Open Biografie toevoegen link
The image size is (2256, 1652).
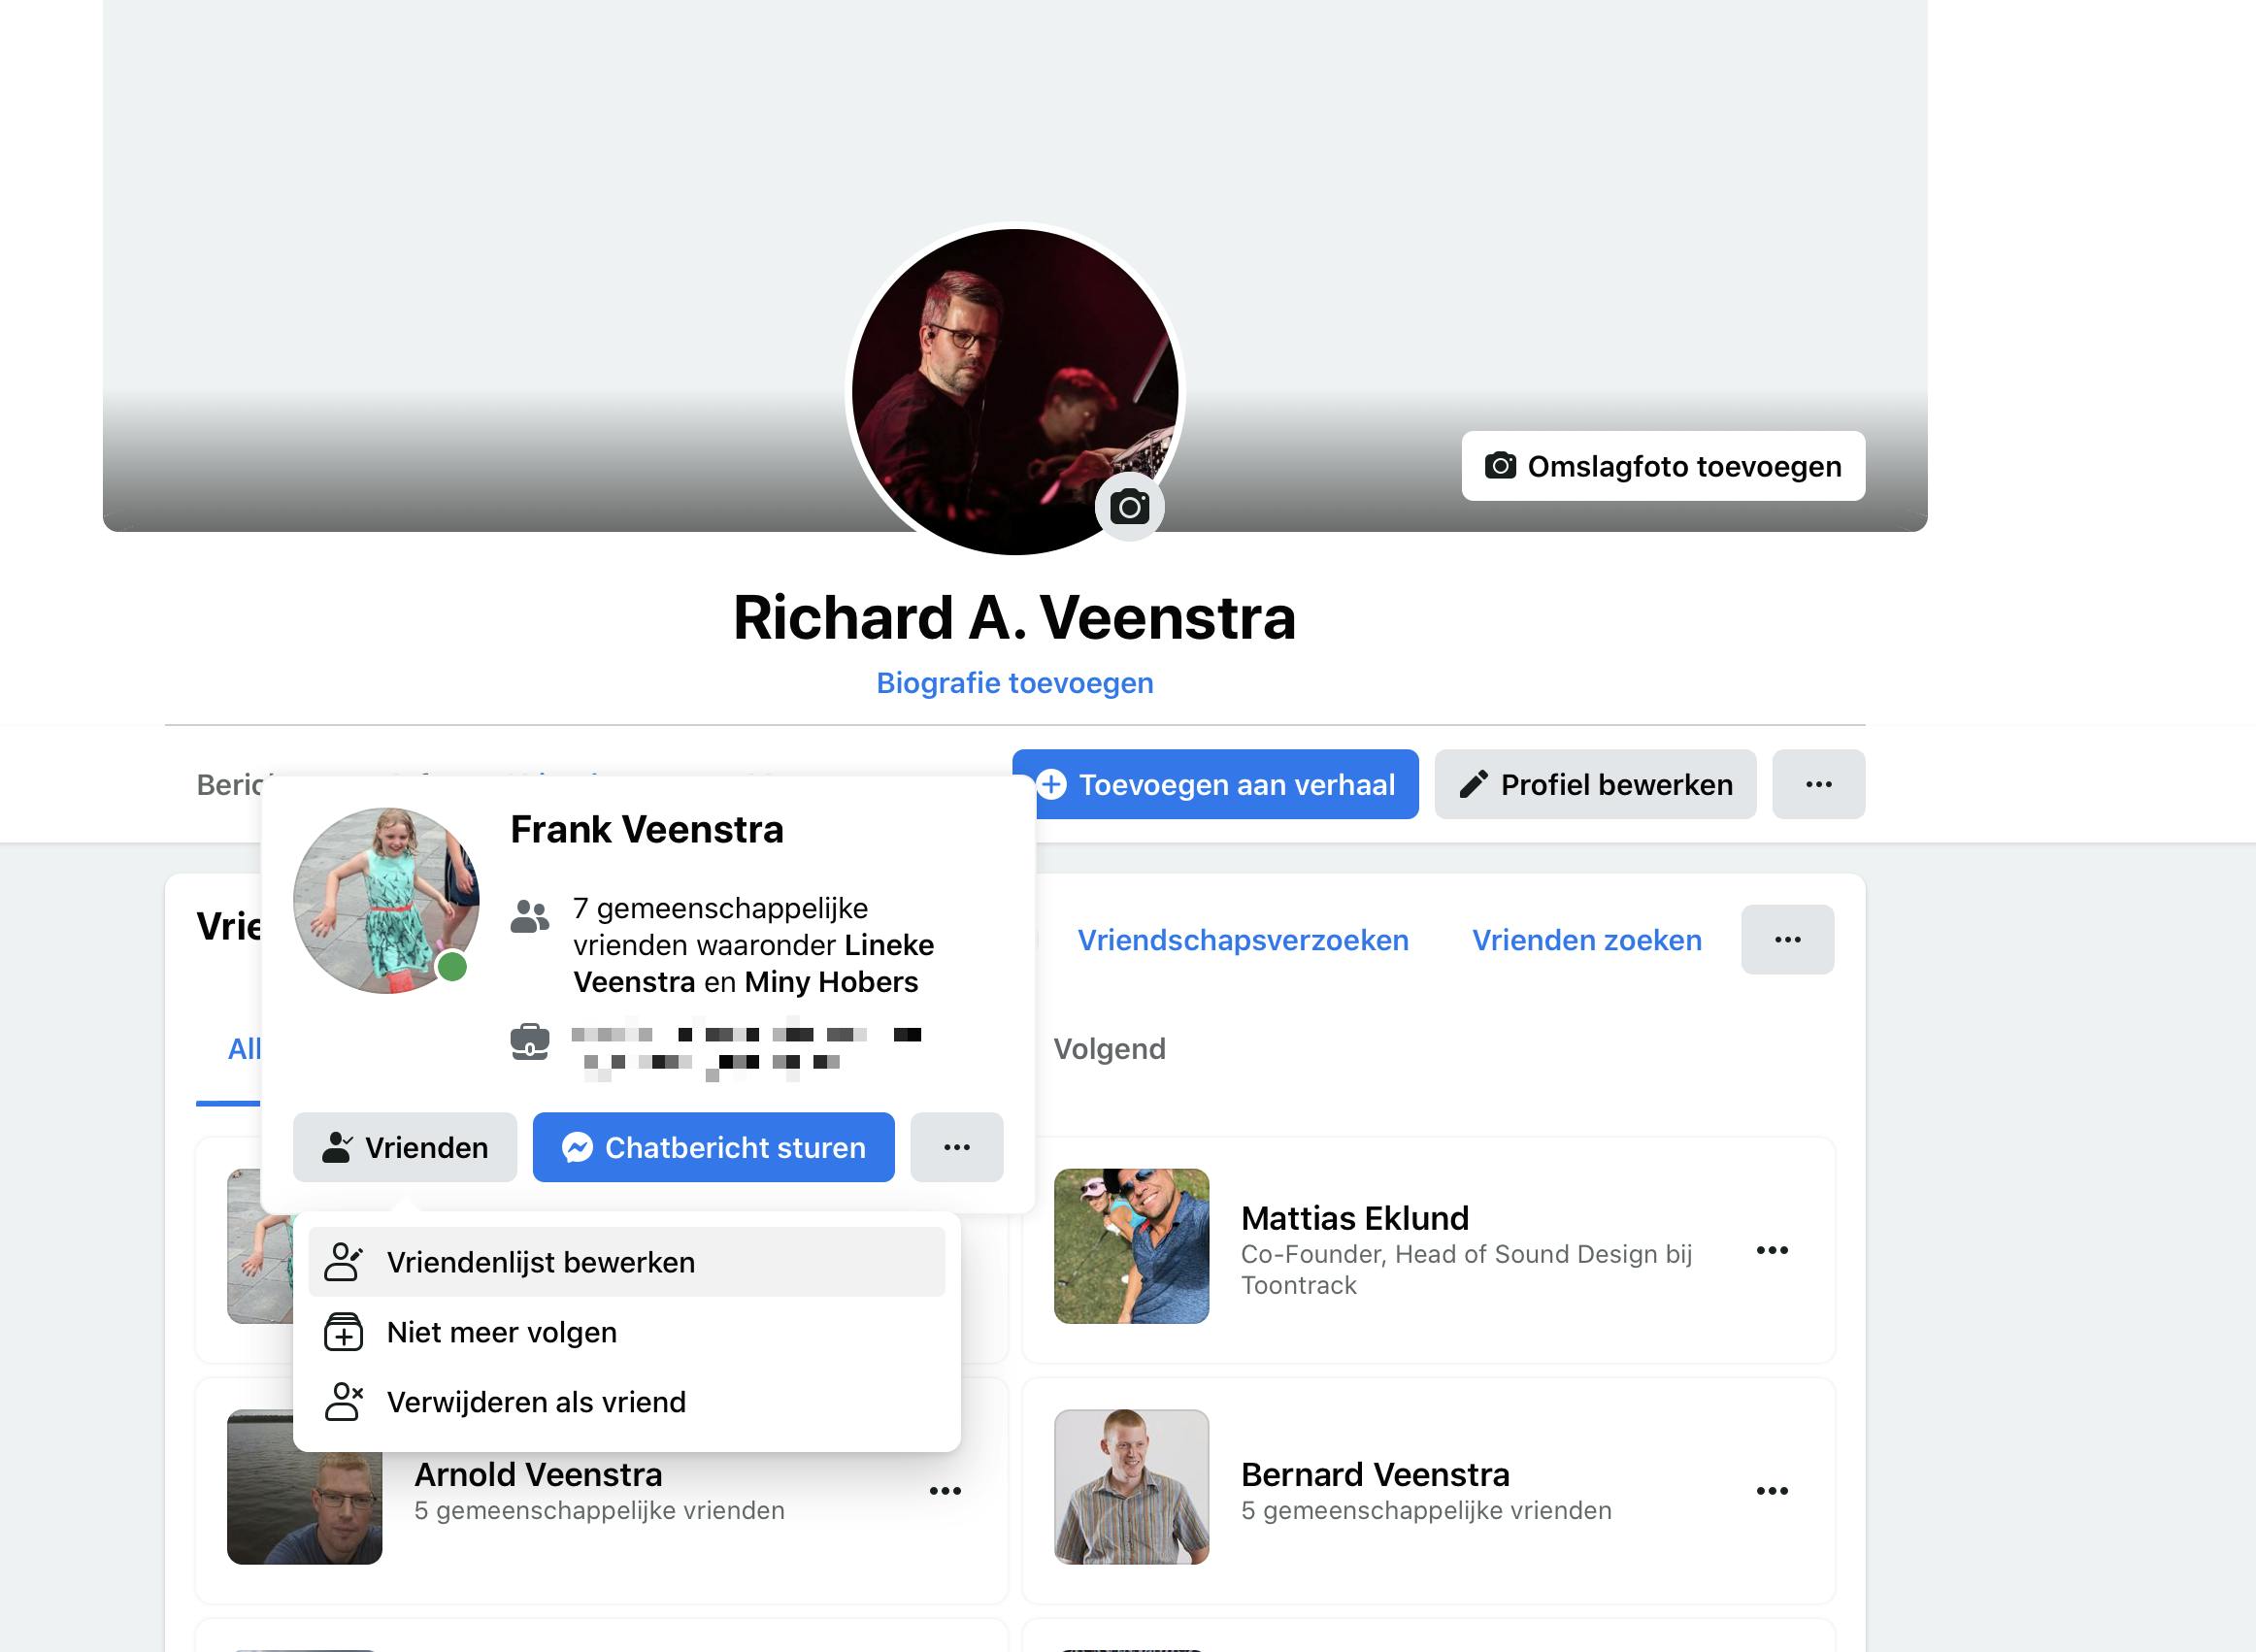click(1014, 683)
